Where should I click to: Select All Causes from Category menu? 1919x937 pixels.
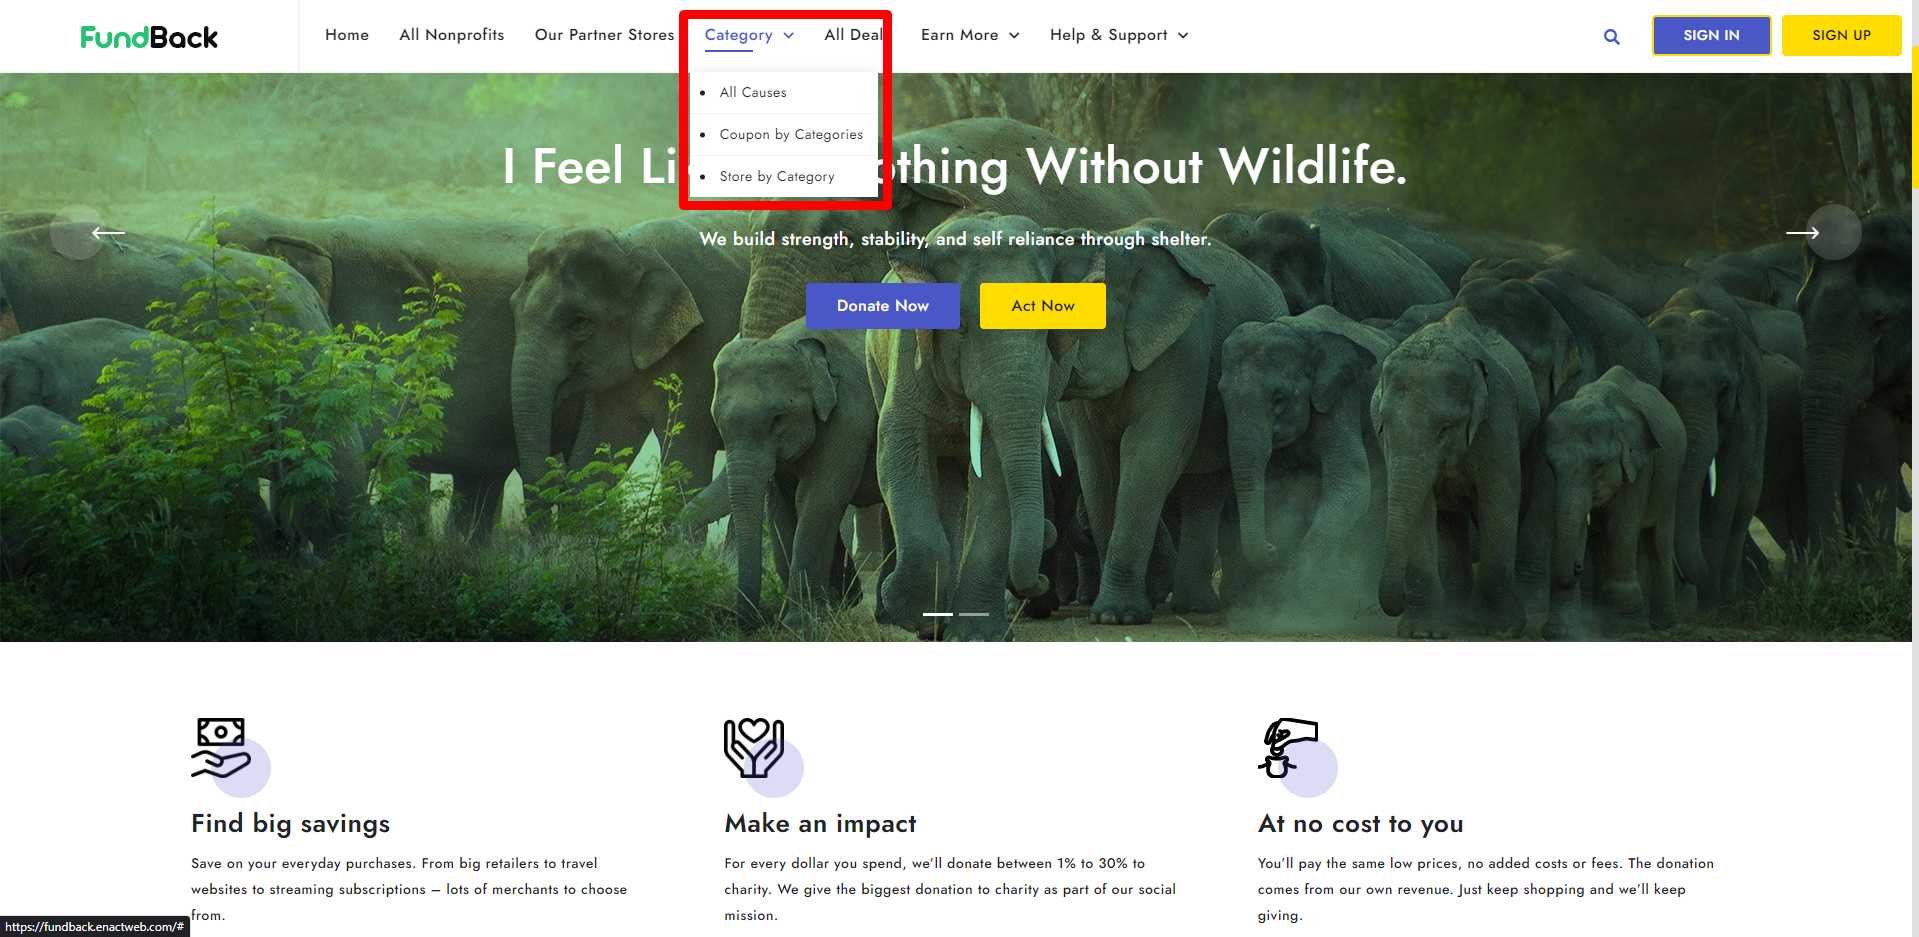coord(753,92)
